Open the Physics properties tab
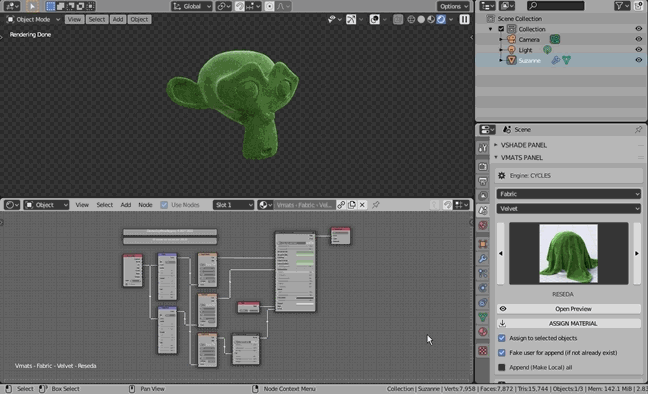The image size is (648, 394). click(483, 288)
